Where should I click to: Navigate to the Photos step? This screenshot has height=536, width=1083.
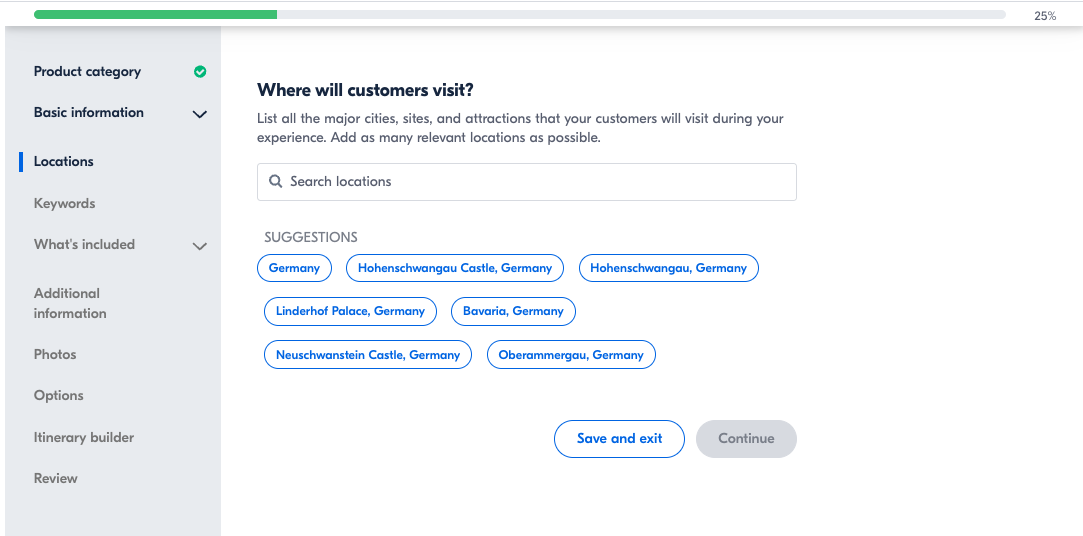[x=55, y=354]
